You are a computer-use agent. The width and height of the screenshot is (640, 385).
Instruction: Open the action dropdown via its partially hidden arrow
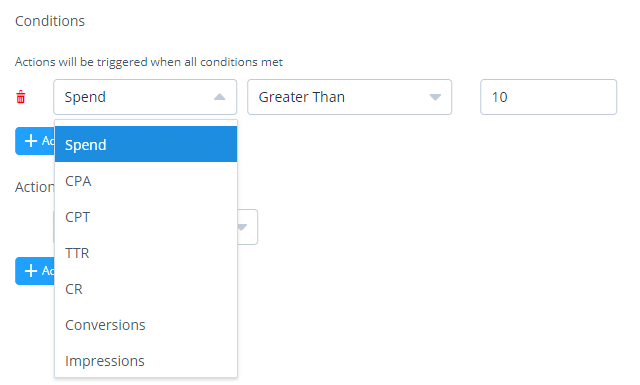pyautogui.click(x=242, y=227)
